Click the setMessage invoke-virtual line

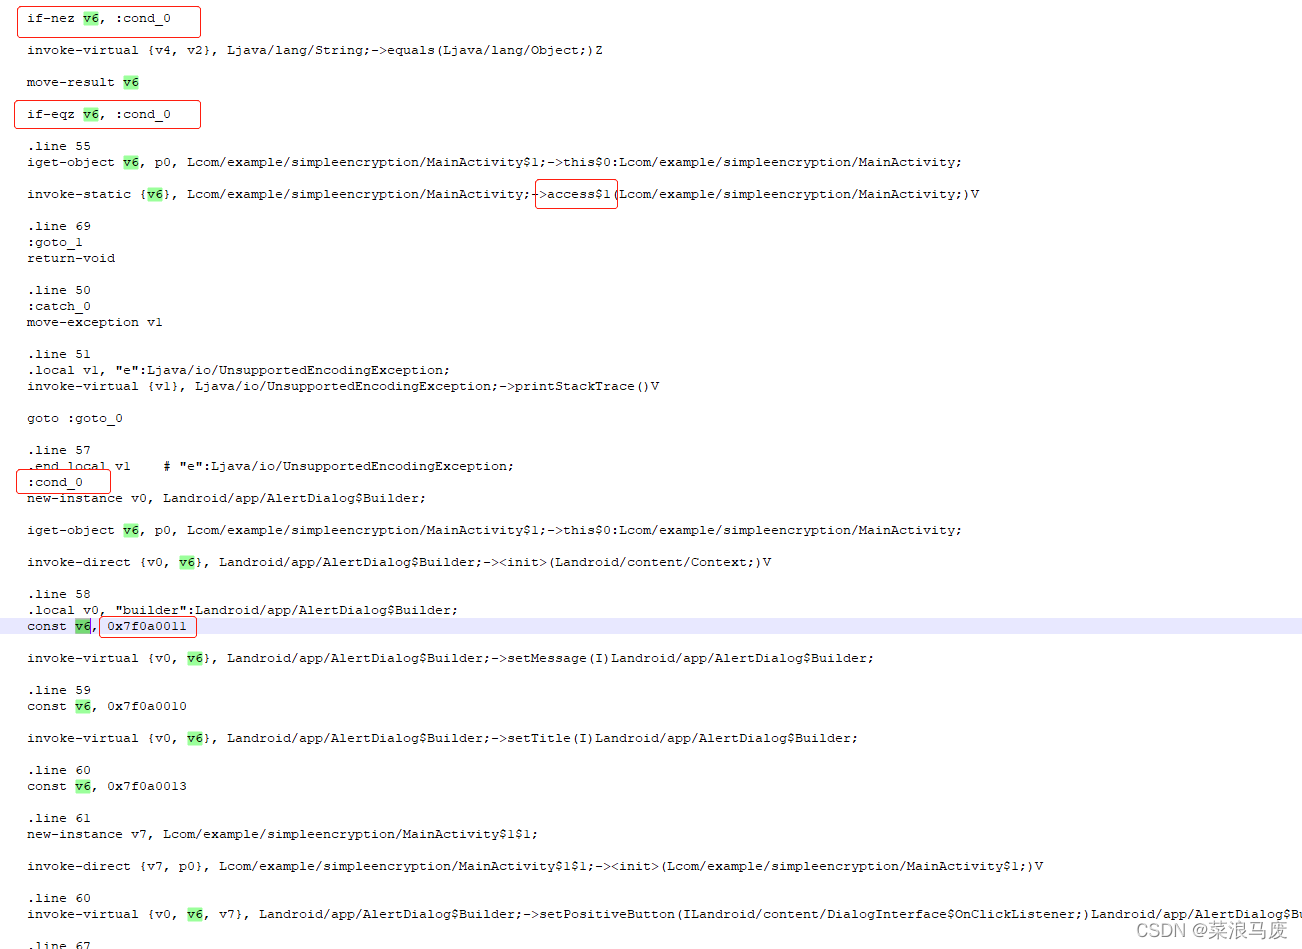[450, 658]
